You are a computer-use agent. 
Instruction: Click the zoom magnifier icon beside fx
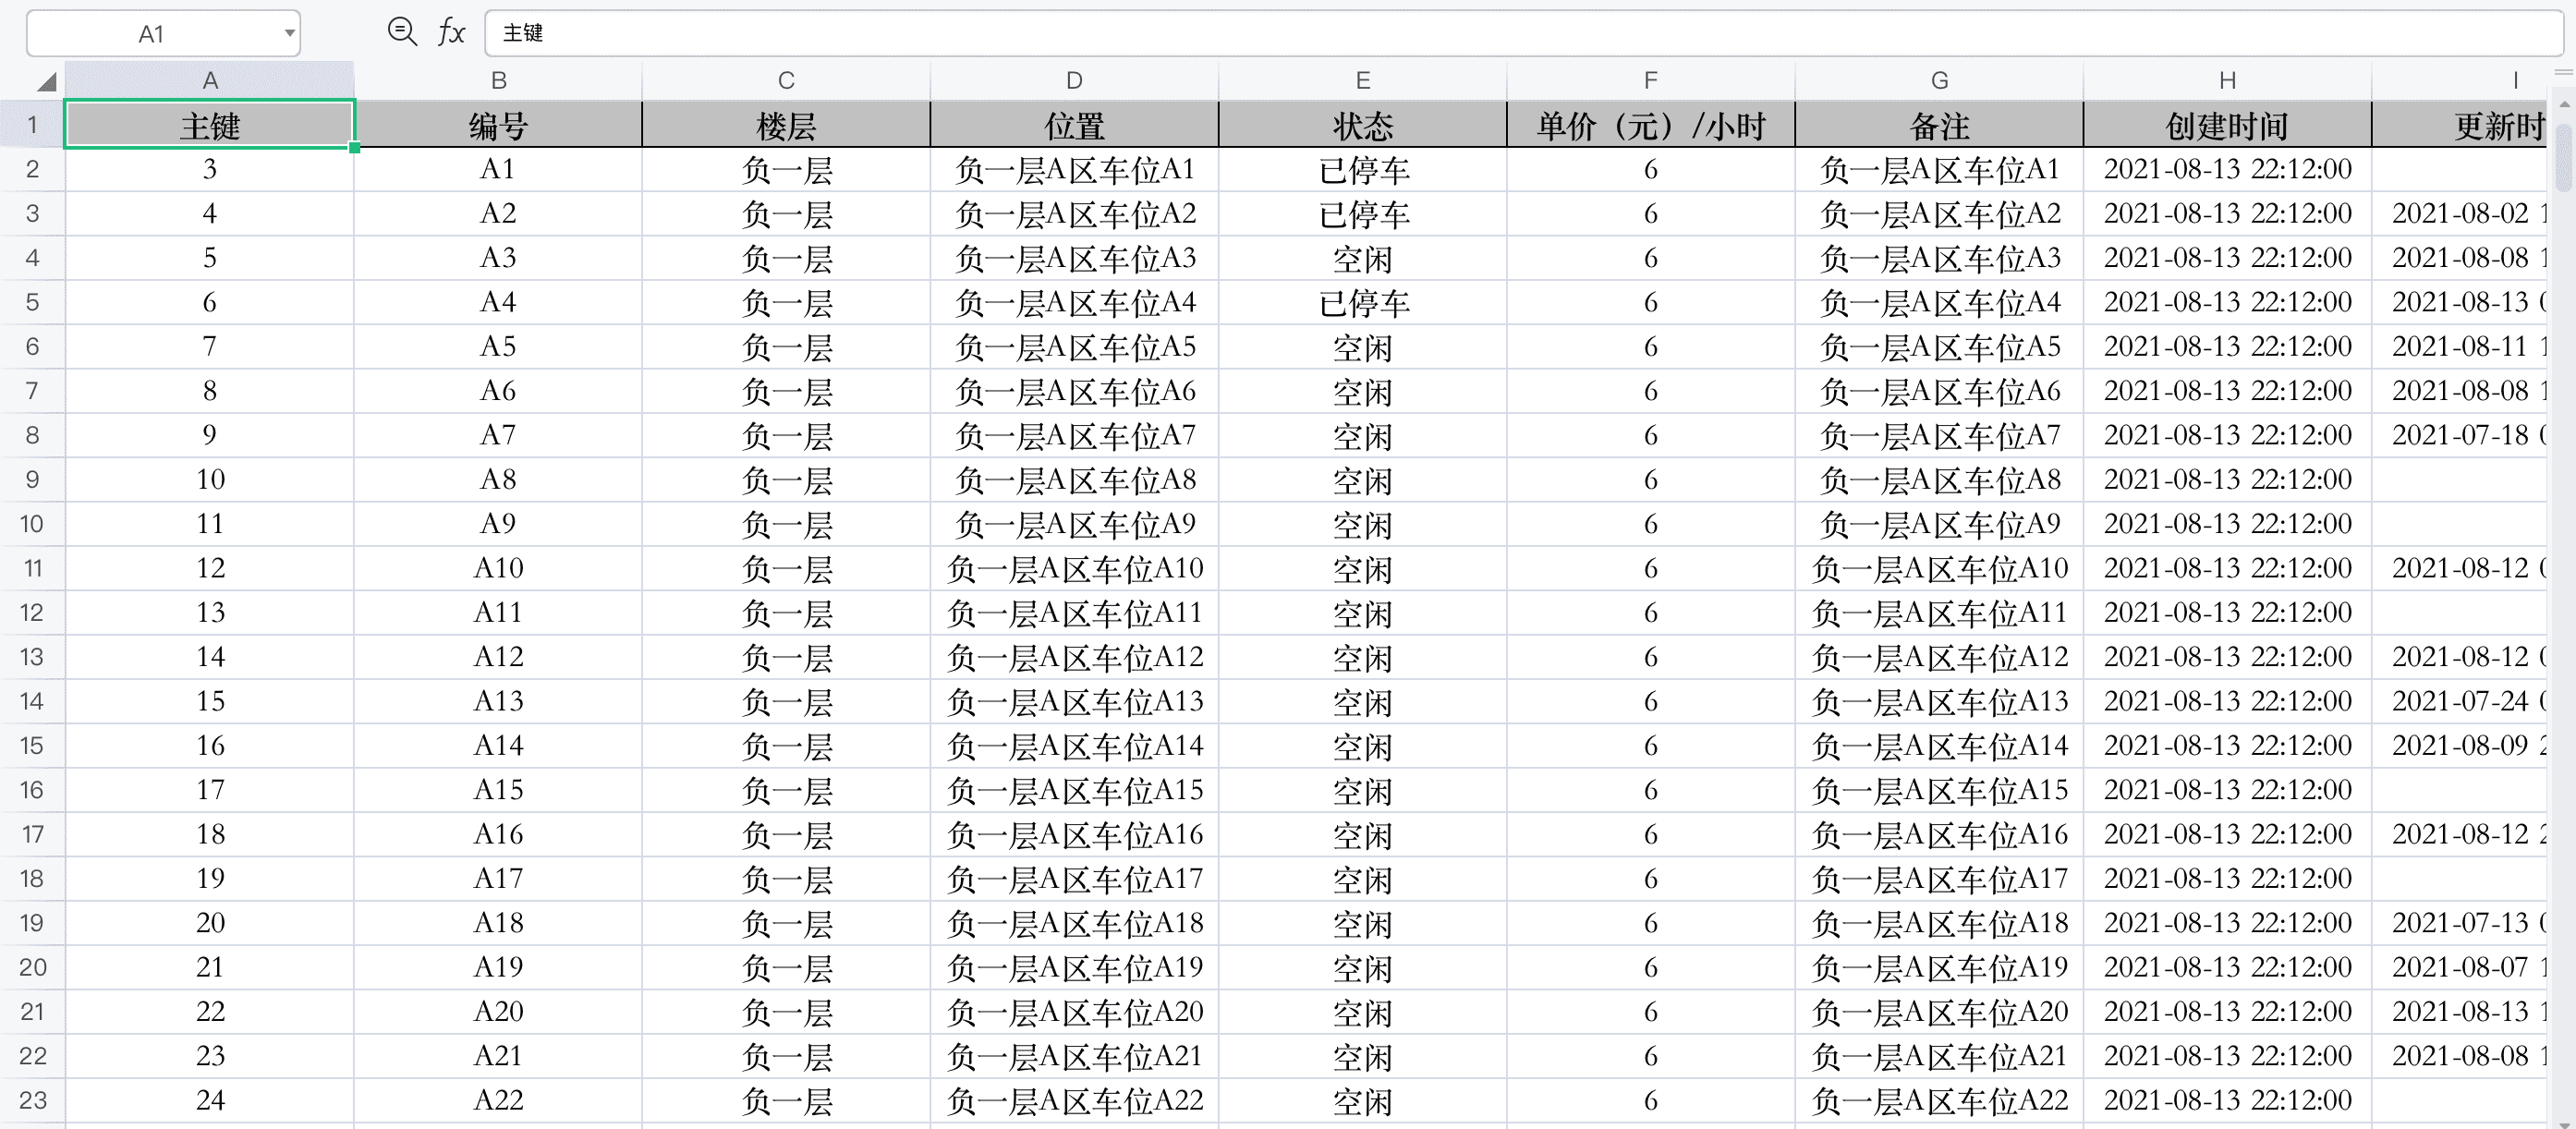401,32
